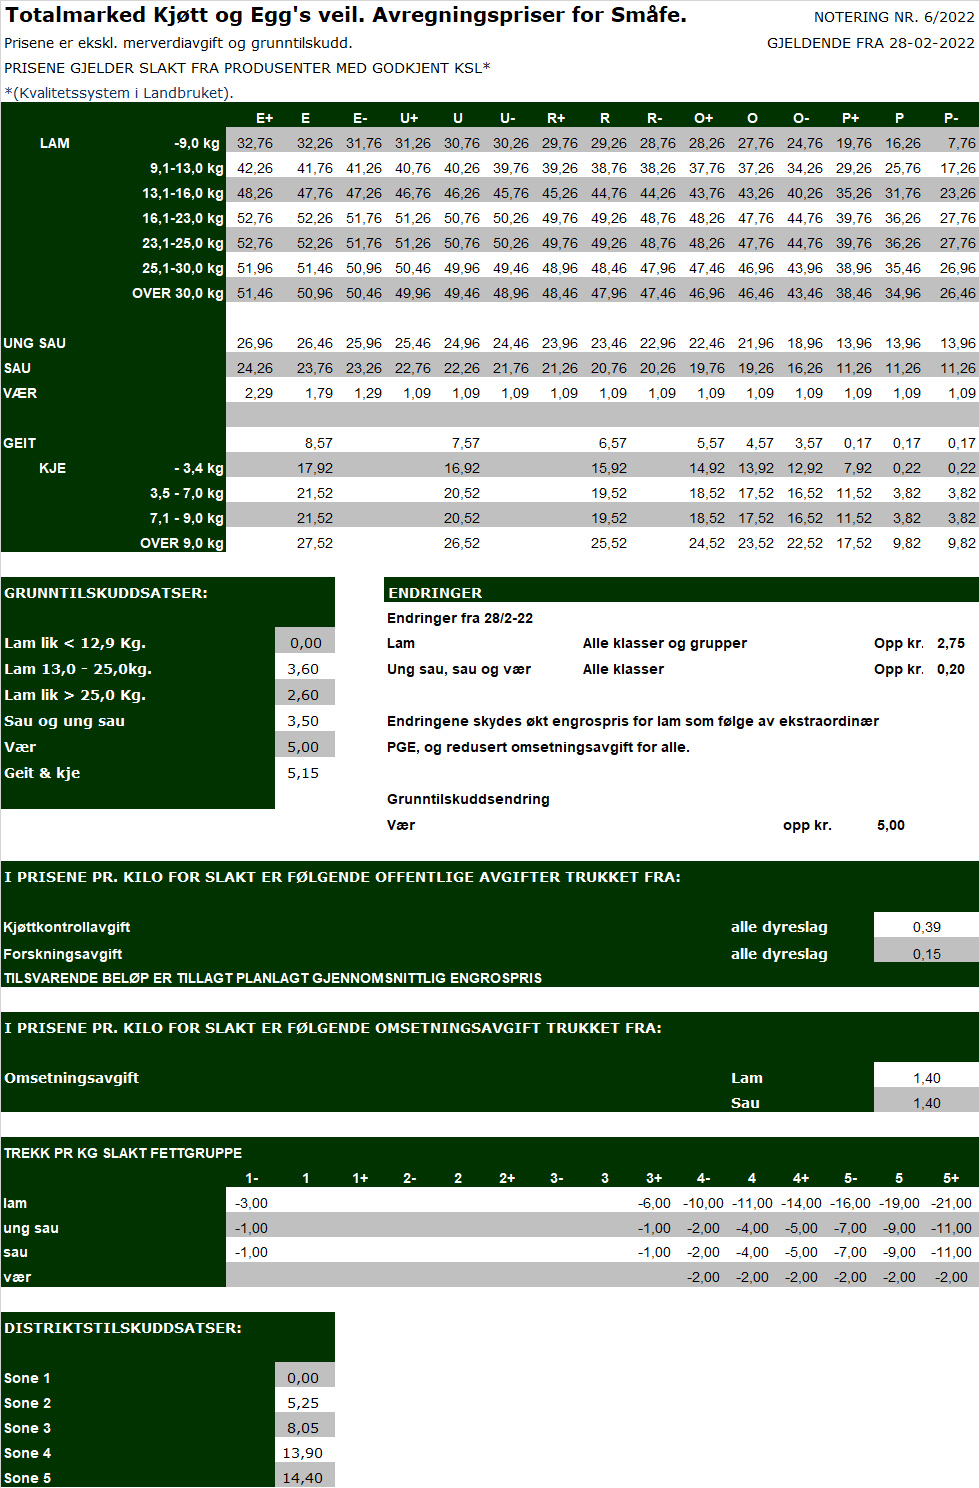The height and width of the screenshot is (1488, 979).
Task: Click the 'ENDRINGER' section heading
Action: 435,593
